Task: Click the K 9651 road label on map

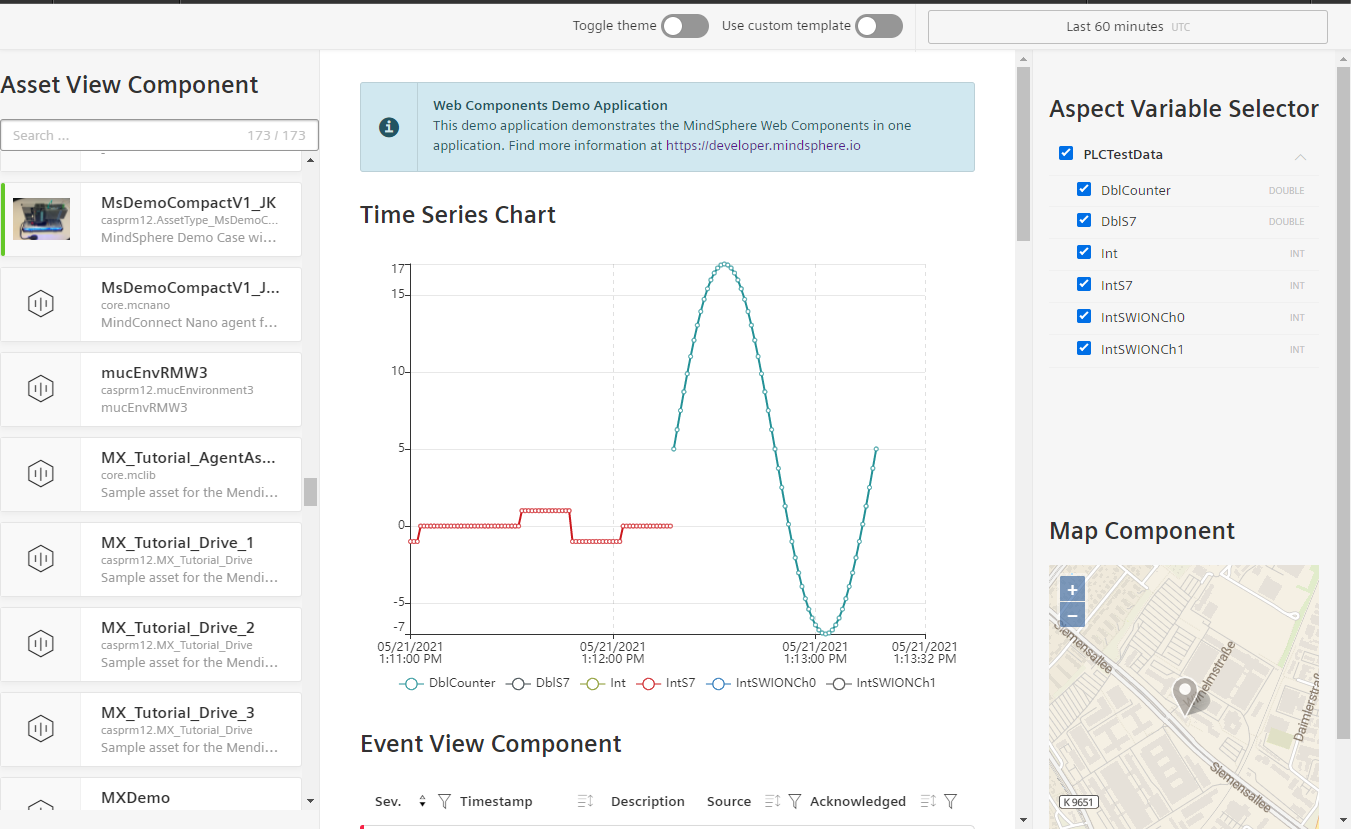Action: point(1078,802)
